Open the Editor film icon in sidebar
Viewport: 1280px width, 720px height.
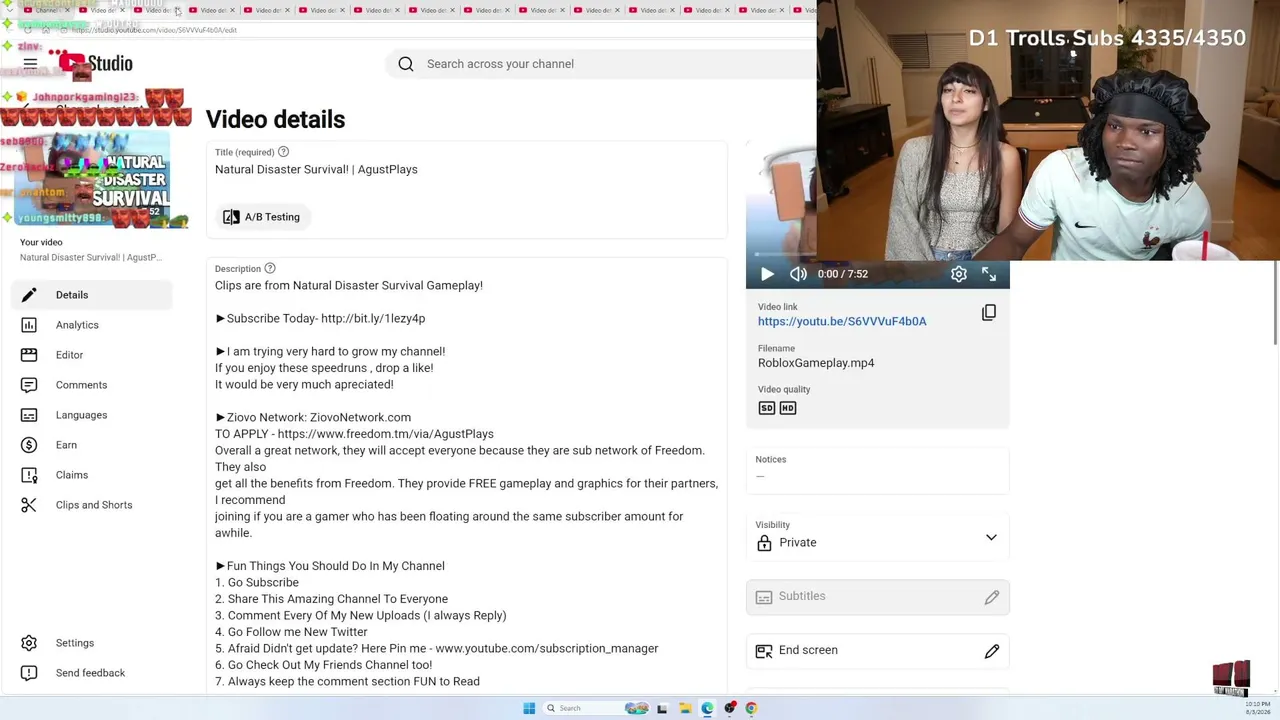coord(29,355)
